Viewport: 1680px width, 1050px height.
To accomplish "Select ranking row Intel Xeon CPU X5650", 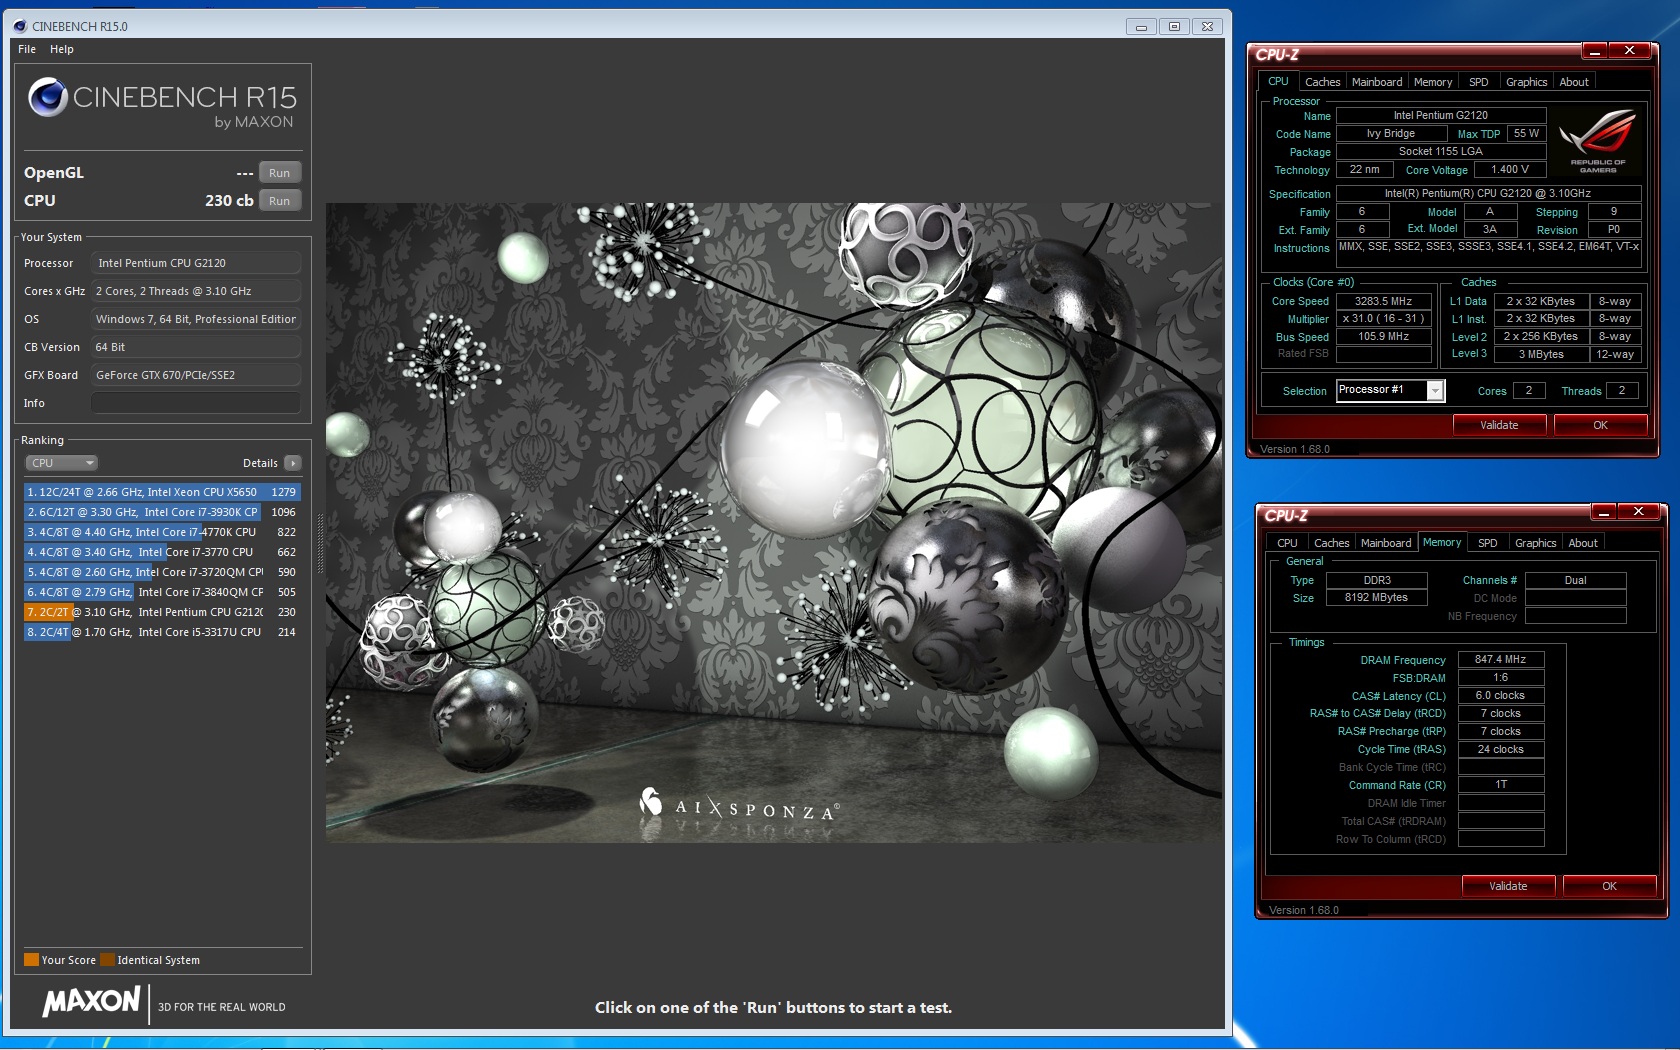I will [x=162, y=492].
